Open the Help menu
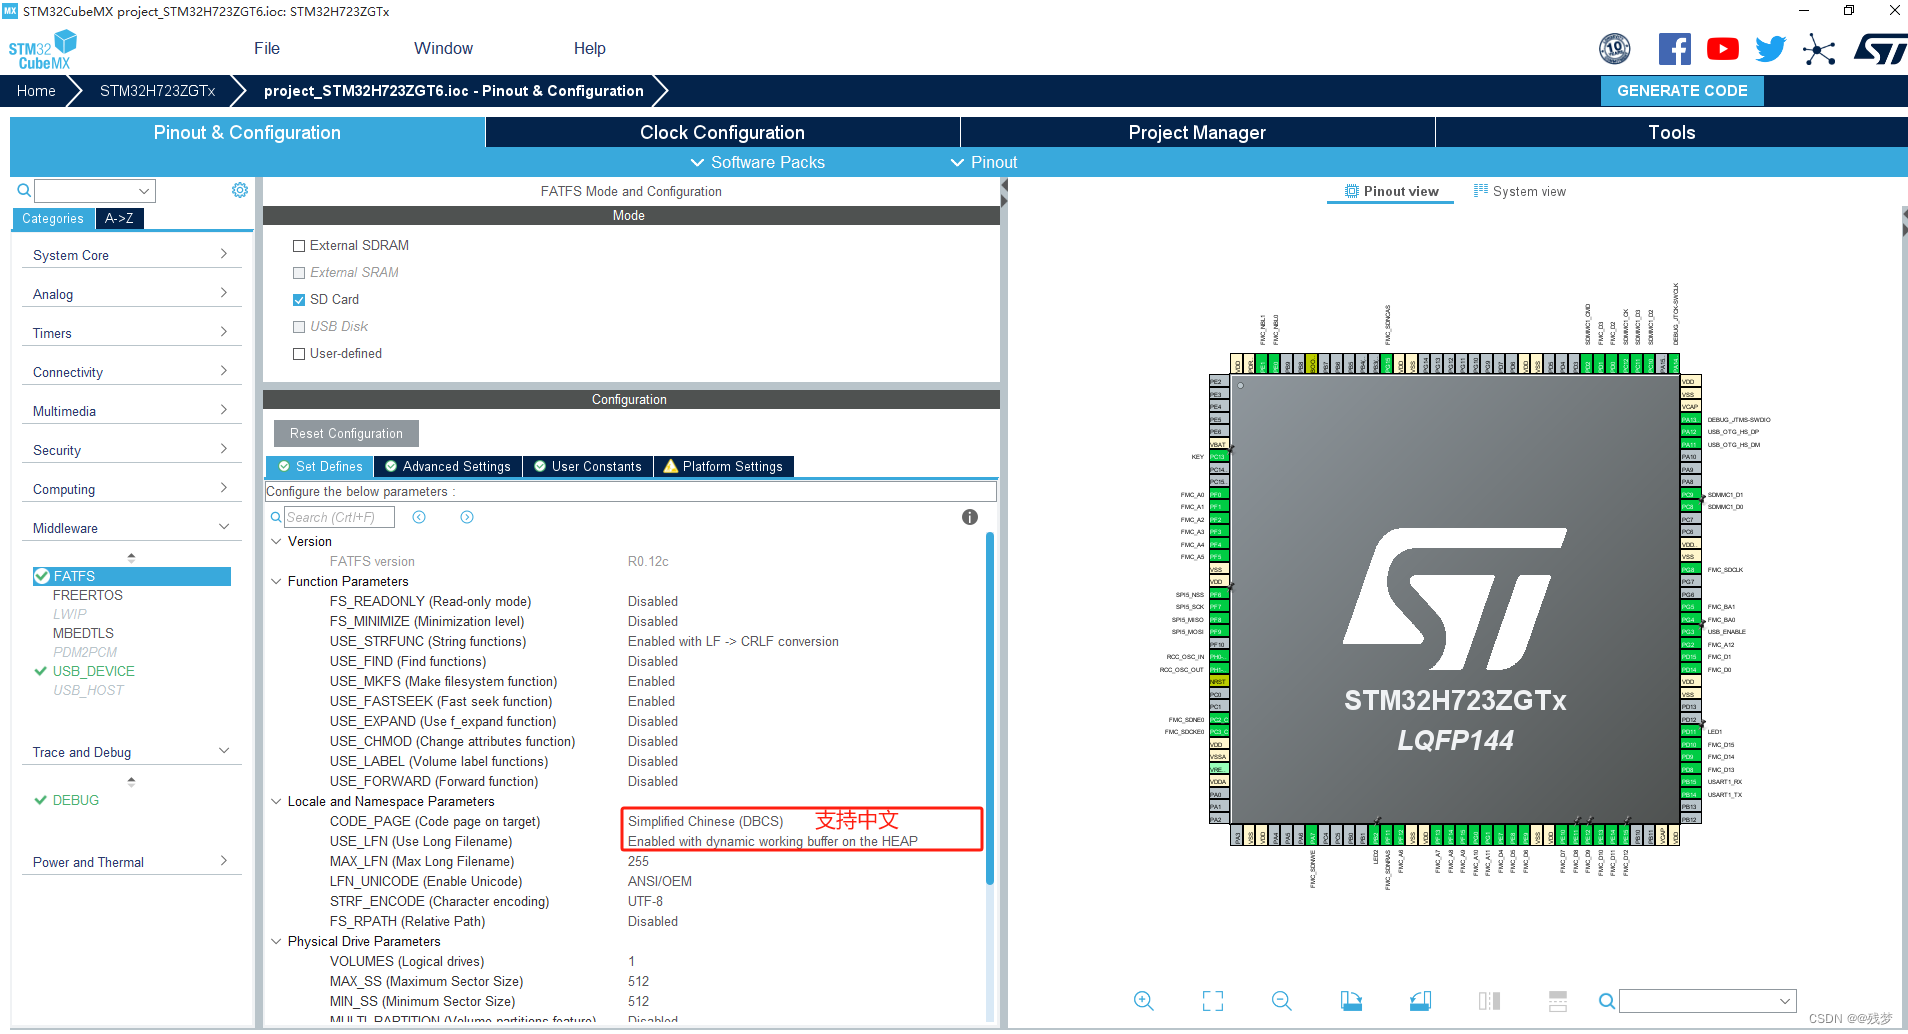 590,48
